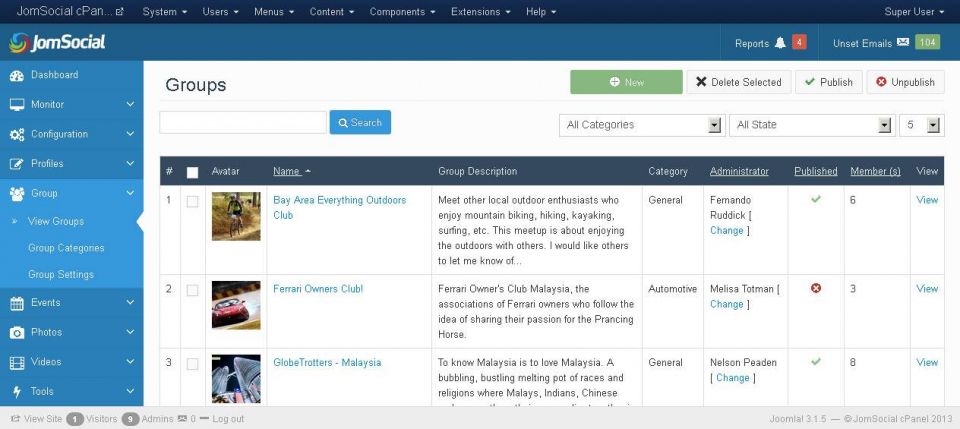The height and width of the screenshot is (429, 960).
Task: Expand the Configuration sidebar section
Action: click(x=130, y=134)
